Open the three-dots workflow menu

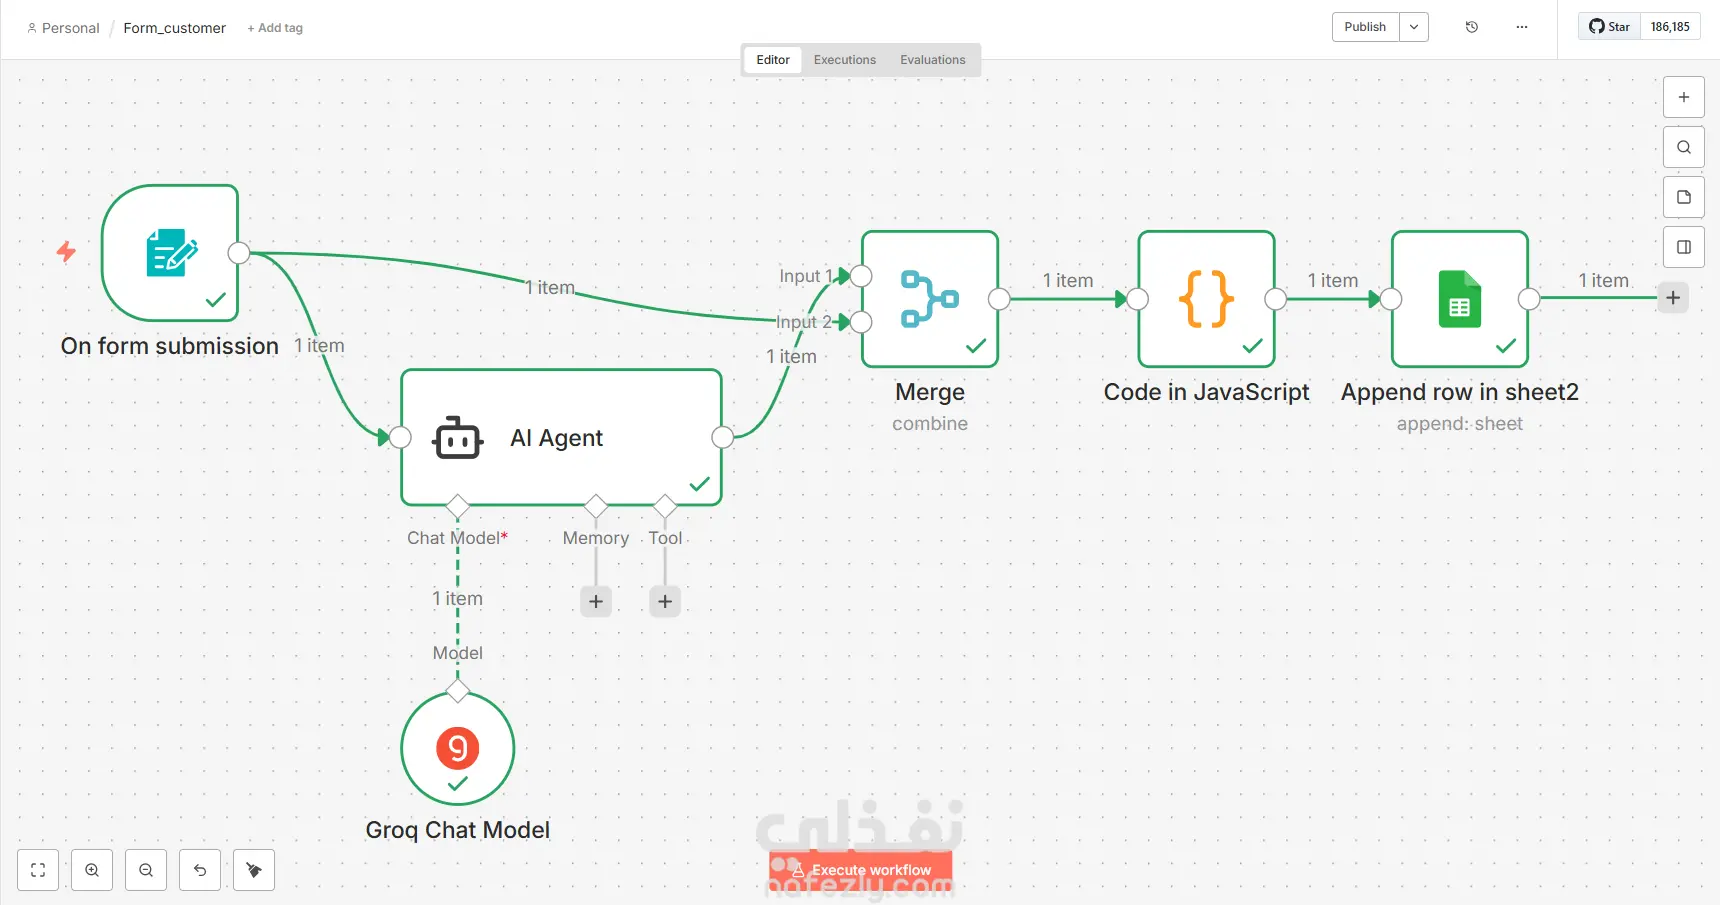point(1522,27)
